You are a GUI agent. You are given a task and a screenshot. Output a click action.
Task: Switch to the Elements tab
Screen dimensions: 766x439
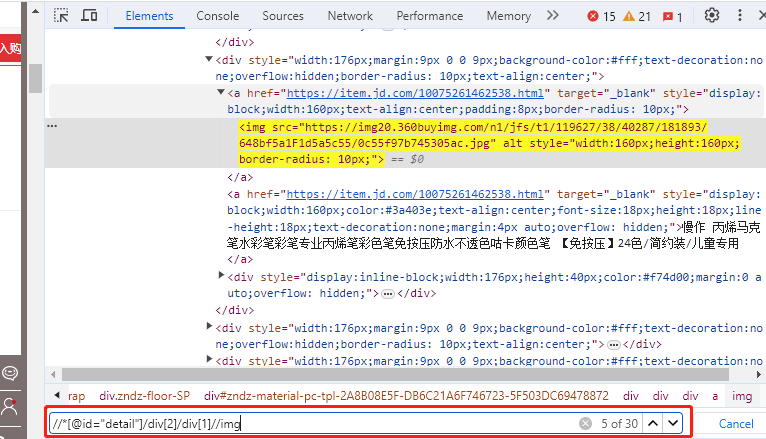[149, 16]
